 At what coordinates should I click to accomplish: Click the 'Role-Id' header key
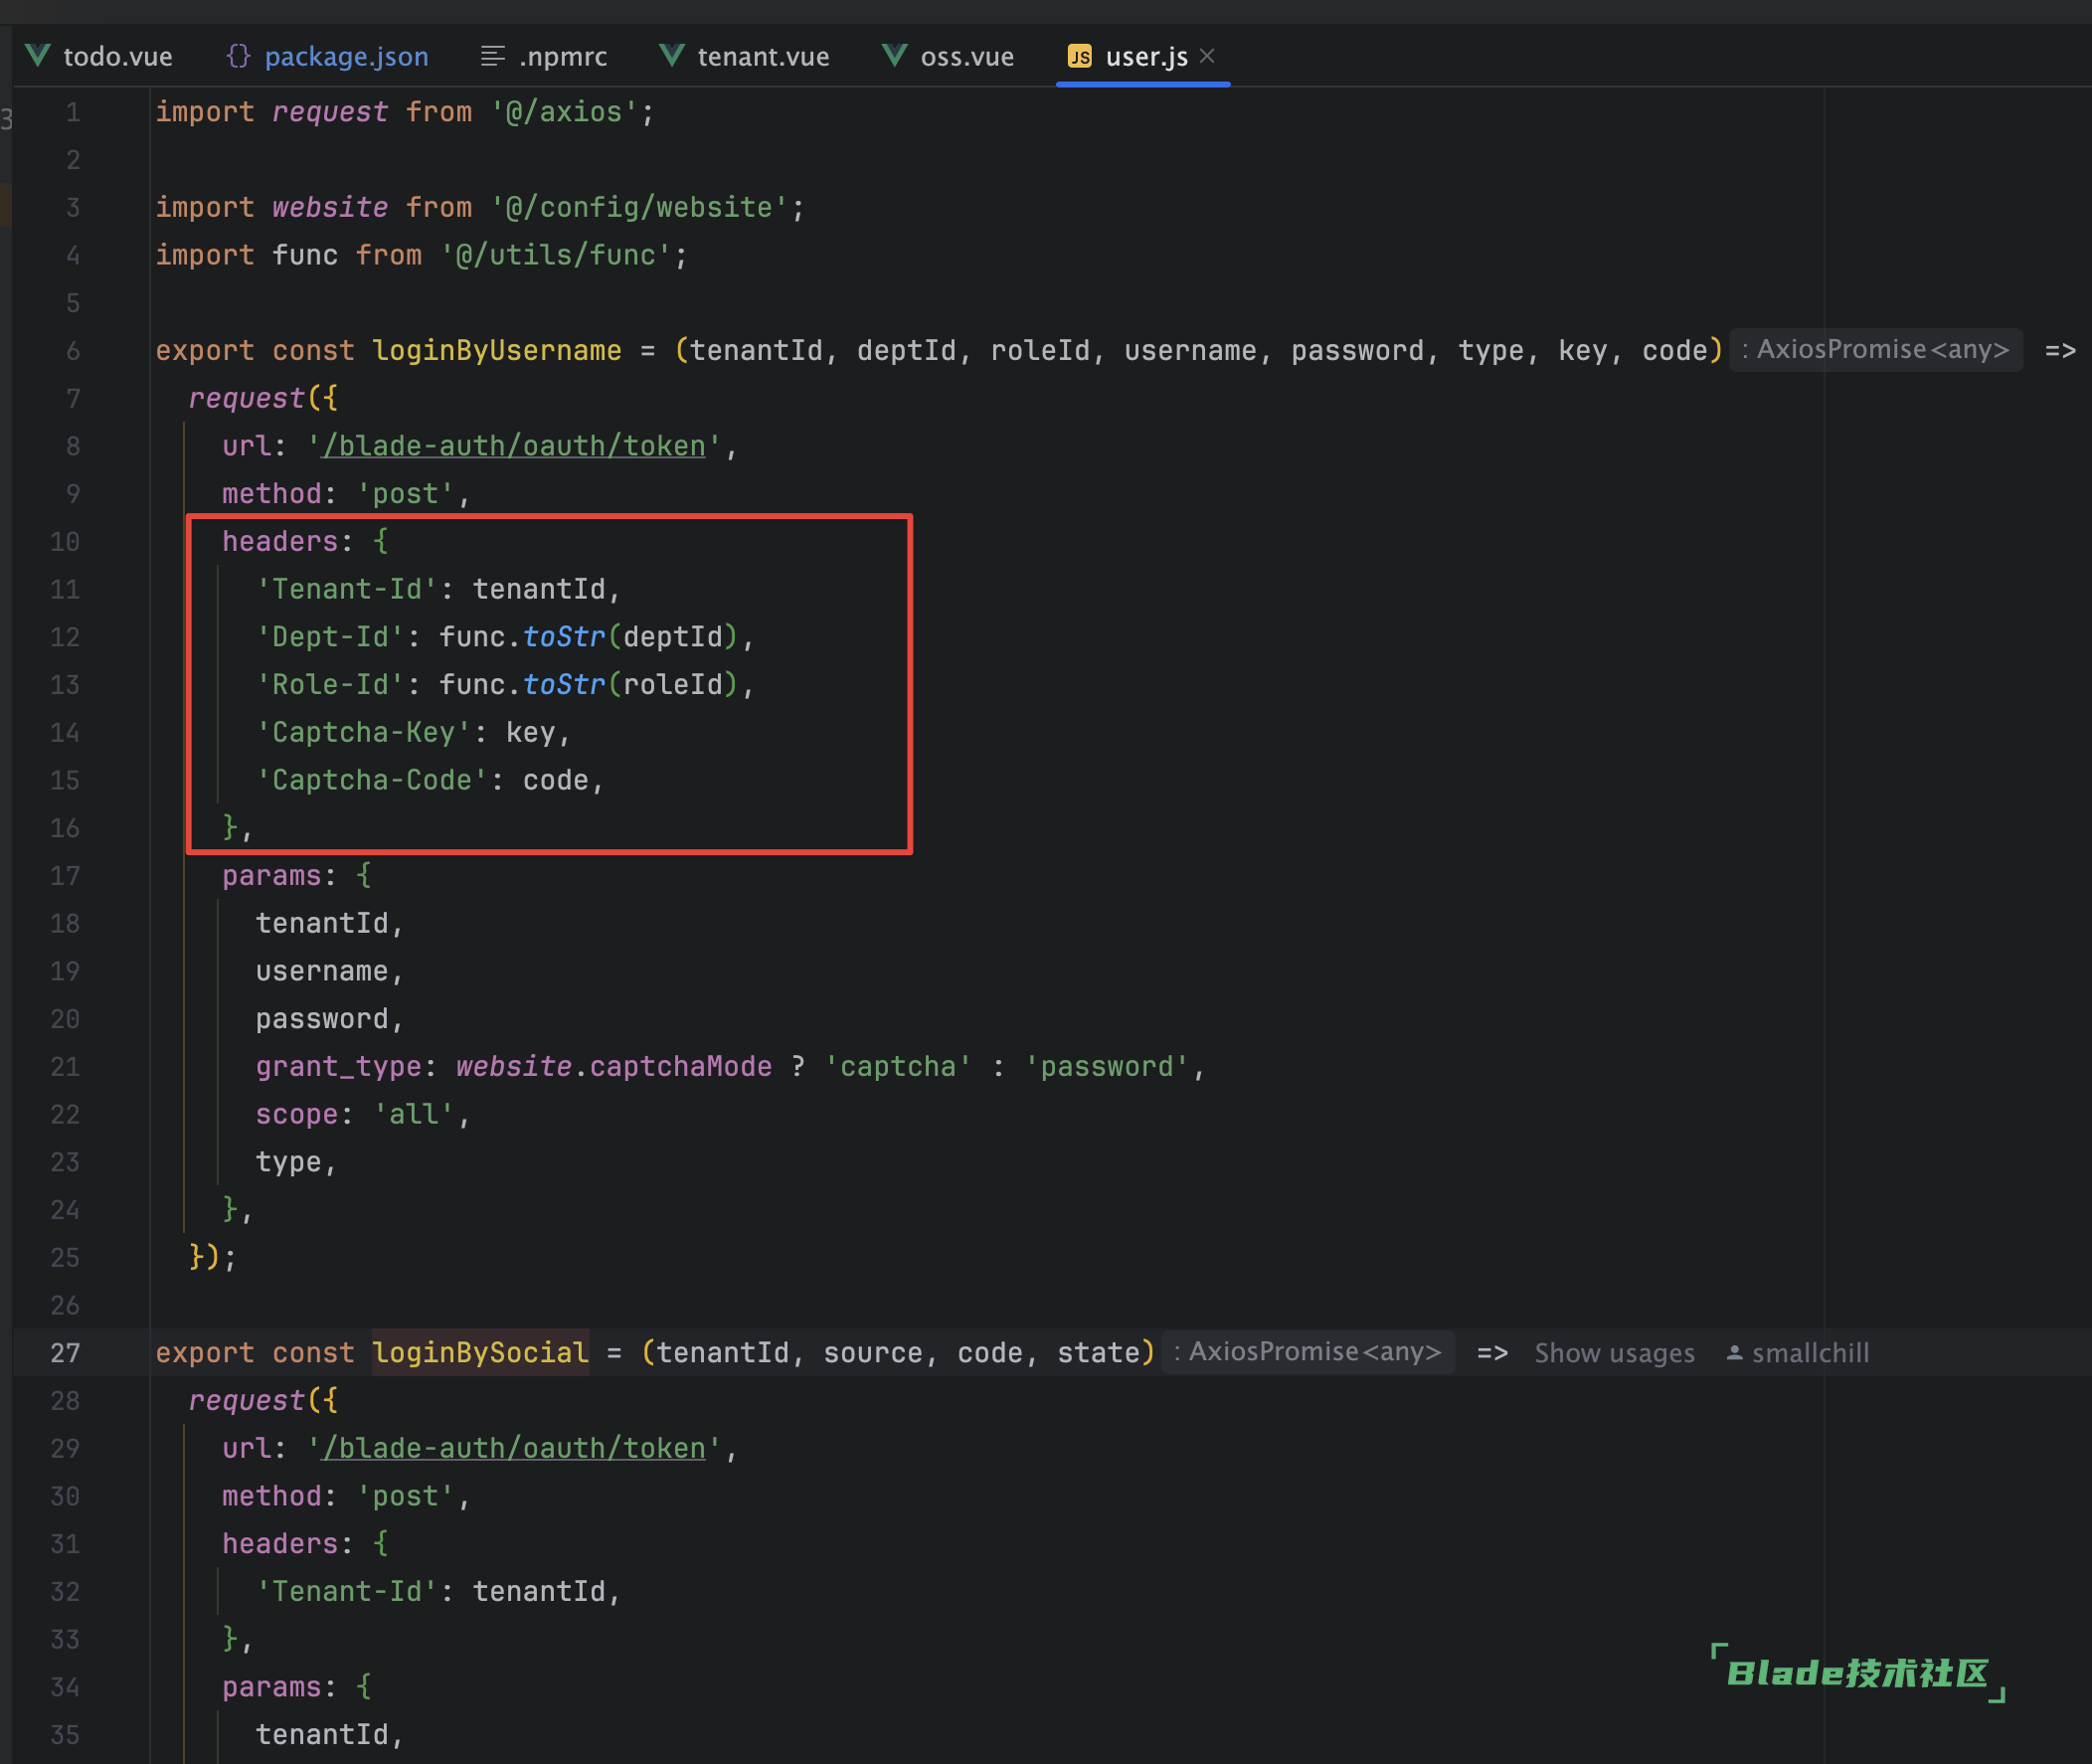[331, 685]
